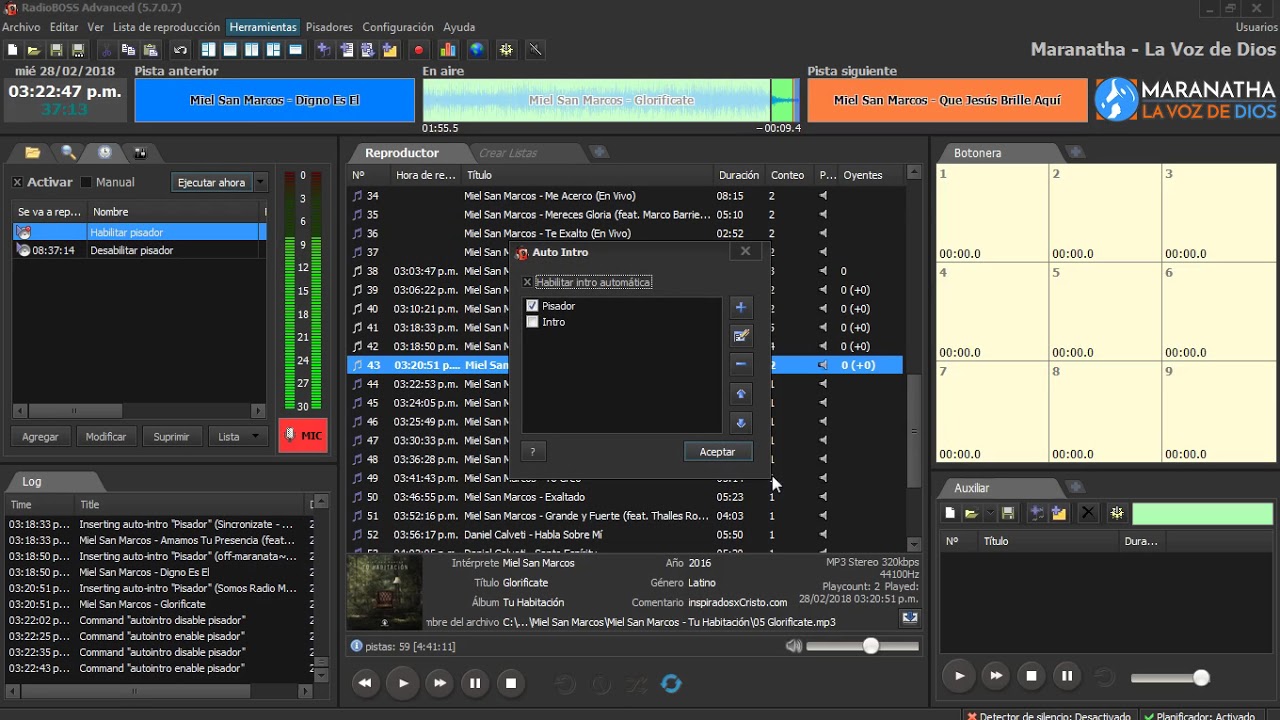This screenshot has height=720, width=1280.
Task: Open the scheduler clock tab in left panel
Action: (105, 152)
